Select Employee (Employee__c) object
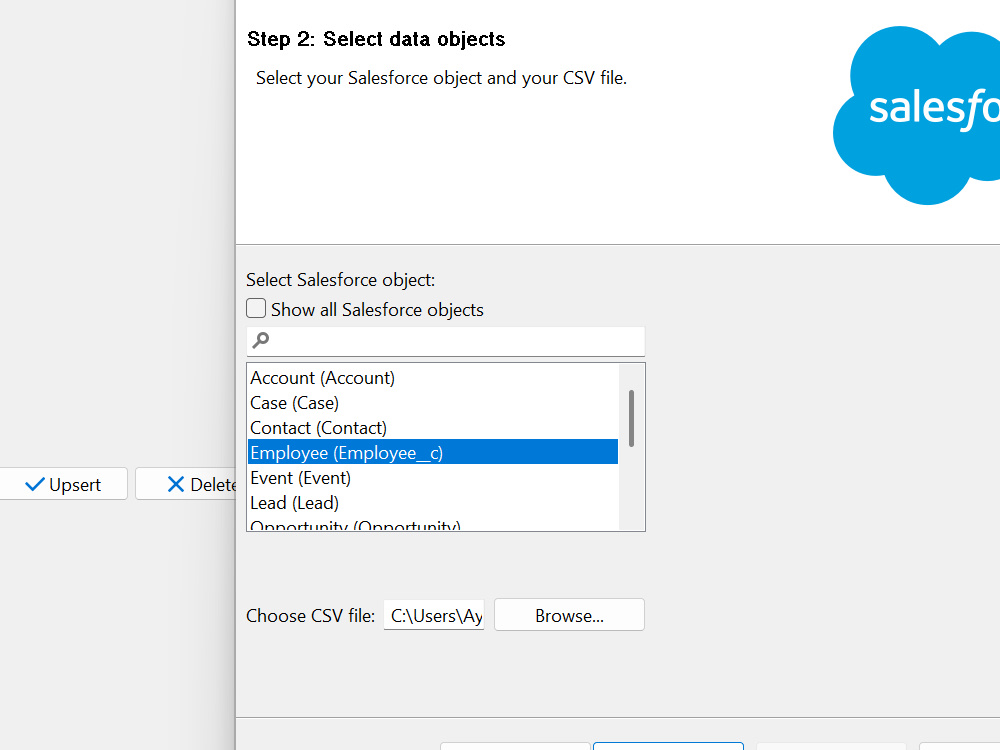This screenshot has height=750, width=1000. [x=432, y=453]
